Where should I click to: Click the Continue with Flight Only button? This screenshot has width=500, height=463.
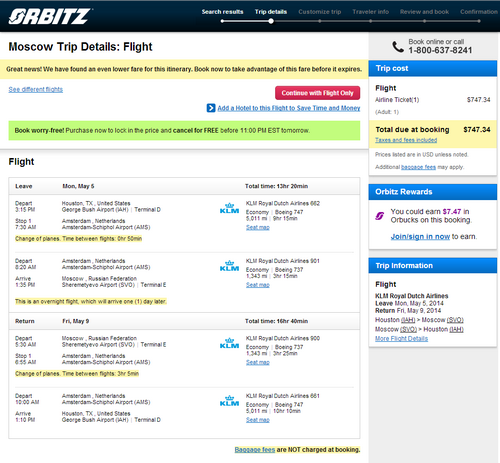[317, 93]
